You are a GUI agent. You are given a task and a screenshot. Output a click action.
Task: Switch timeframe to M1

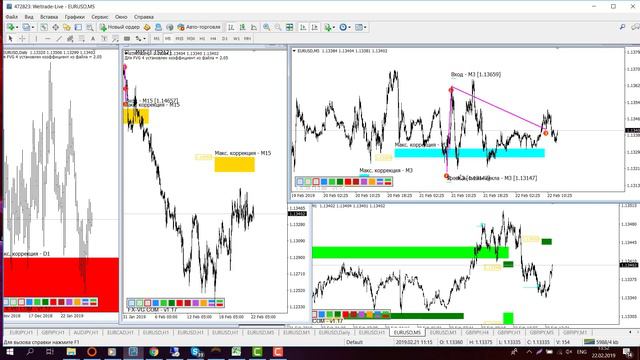click(x=157, y=39)
